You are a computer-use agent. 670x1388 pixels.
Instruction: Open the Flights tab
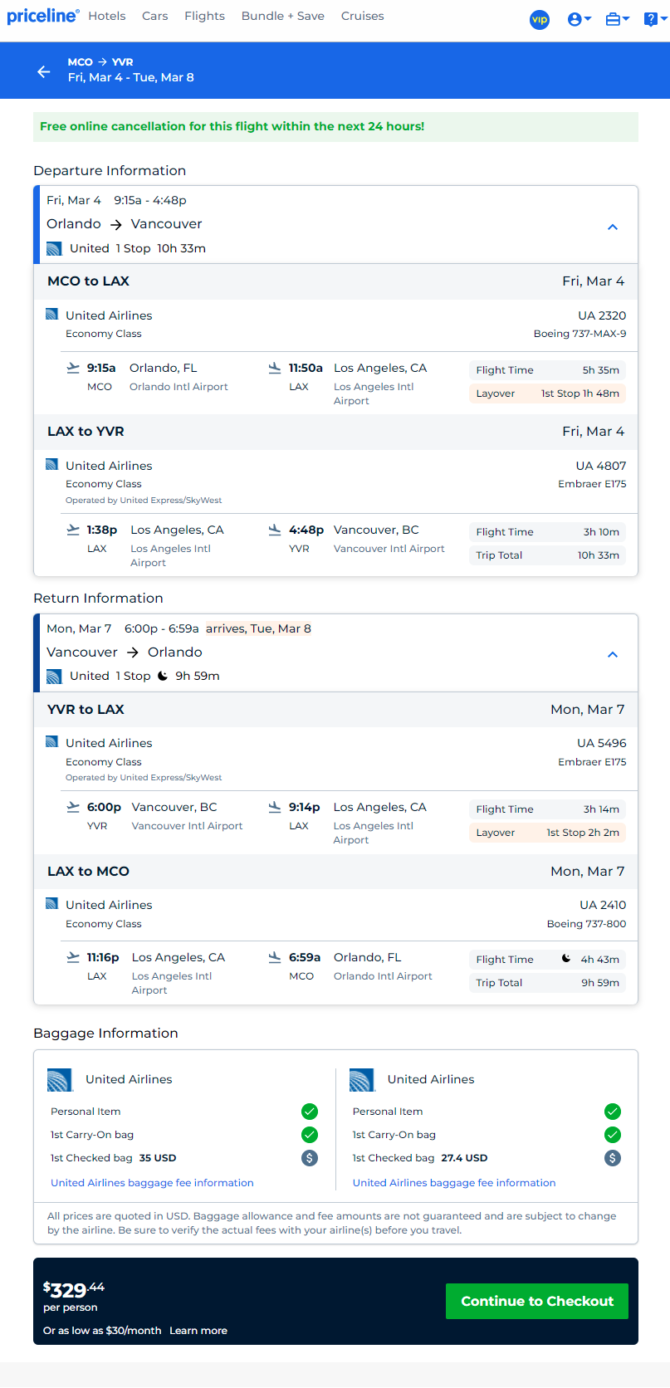point(204,16)
